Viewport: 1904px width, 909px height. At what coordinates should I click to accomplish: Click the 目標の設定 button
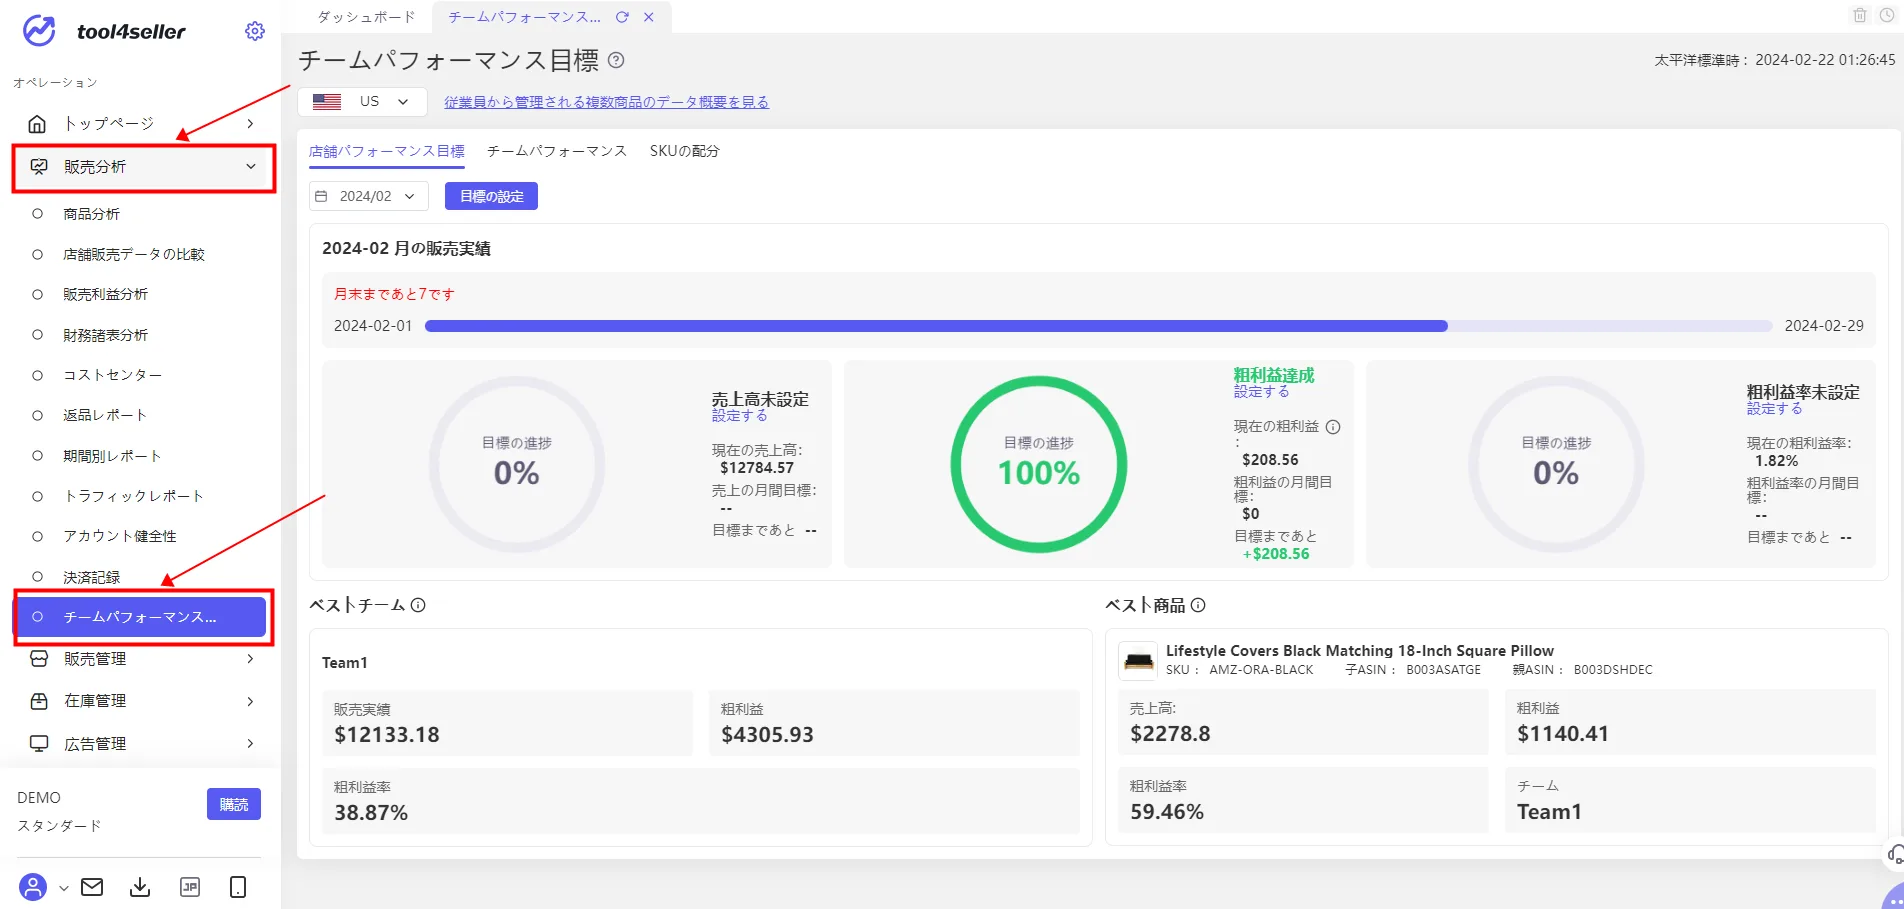pos(491,197)
